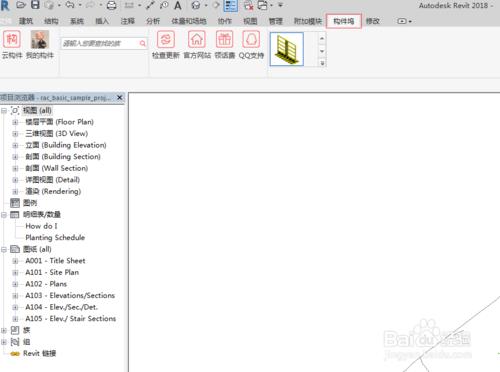Screen dimensions: 500x372
Task: Expand the 详图视图 (Detail) node
Action: coord(15,180)
